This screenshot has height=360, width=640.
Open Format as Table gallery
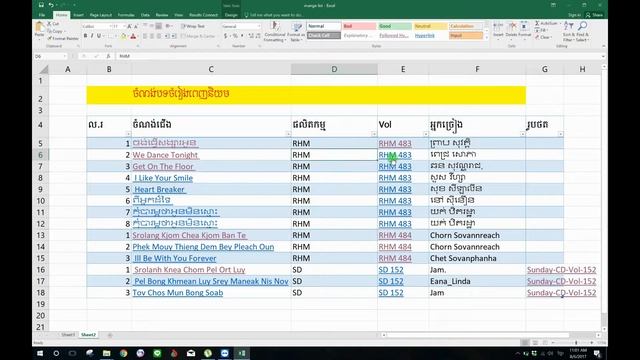pos(296,32)
